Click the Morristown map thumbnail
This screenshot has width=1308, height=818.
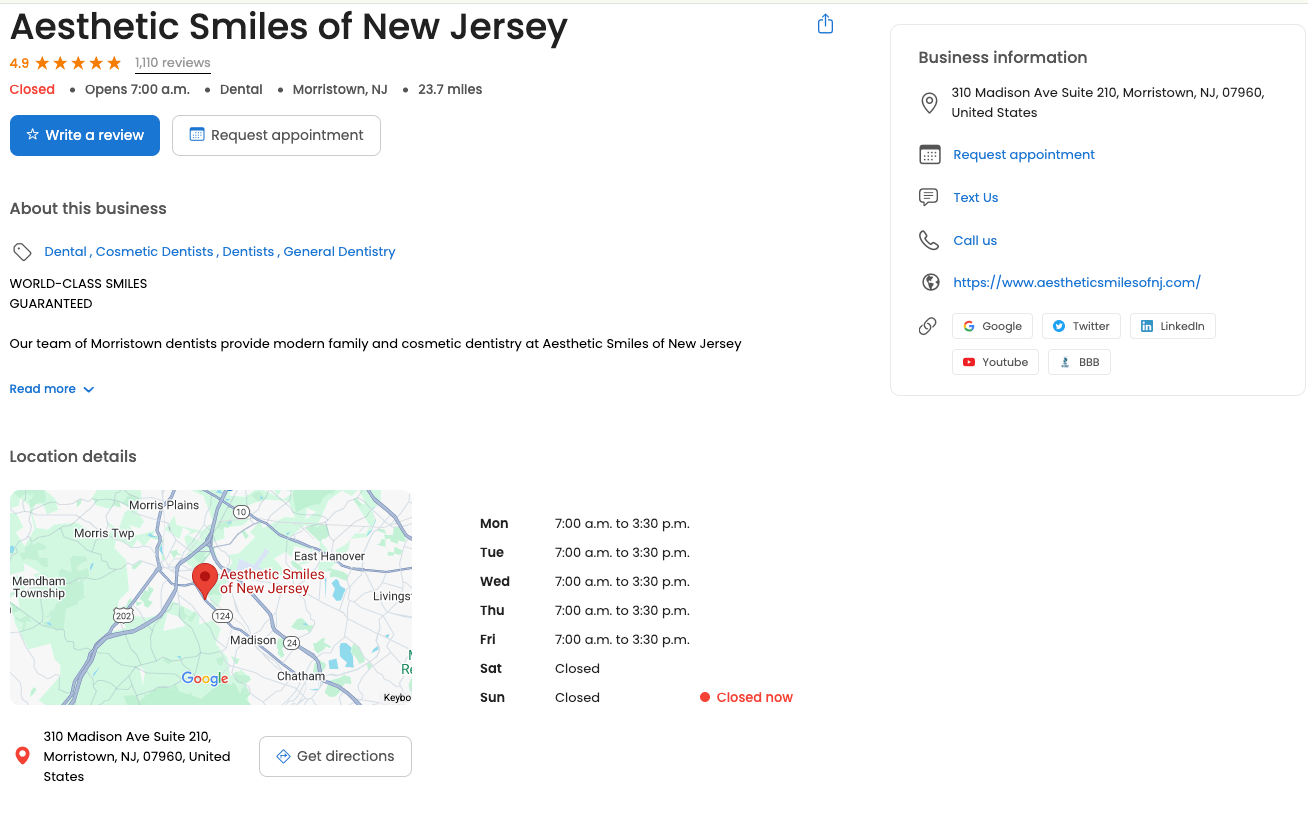[211, 597]
